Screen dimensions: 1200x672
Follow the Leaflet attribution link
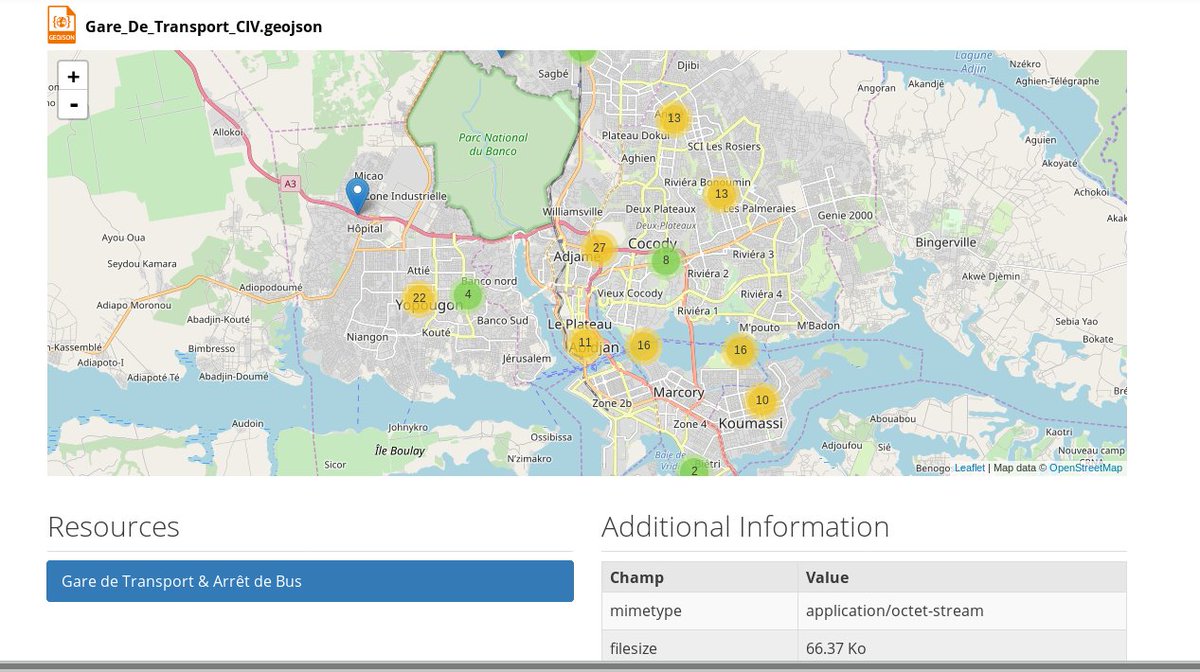(x=970, y=468)
